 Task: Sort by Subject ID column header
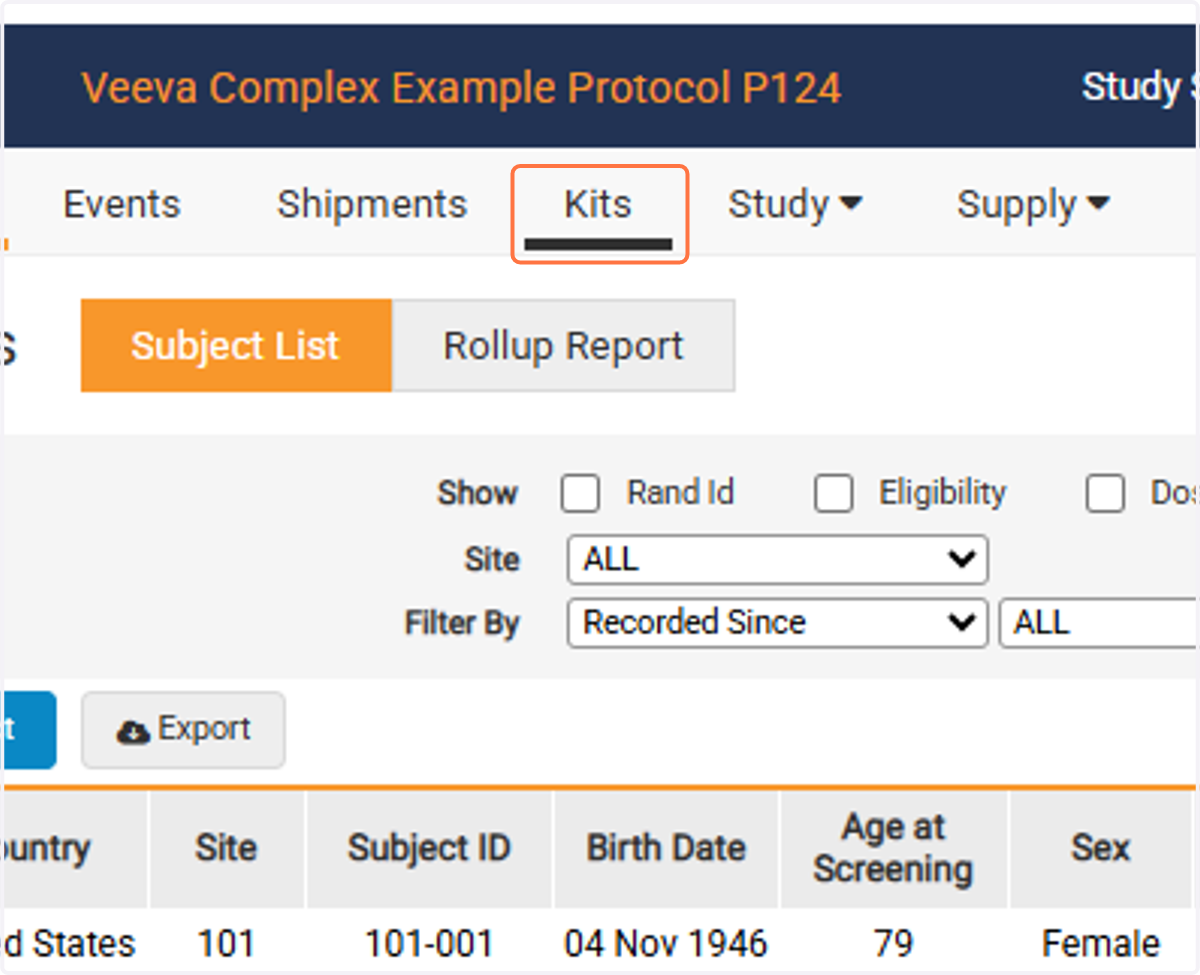point(429,848)
